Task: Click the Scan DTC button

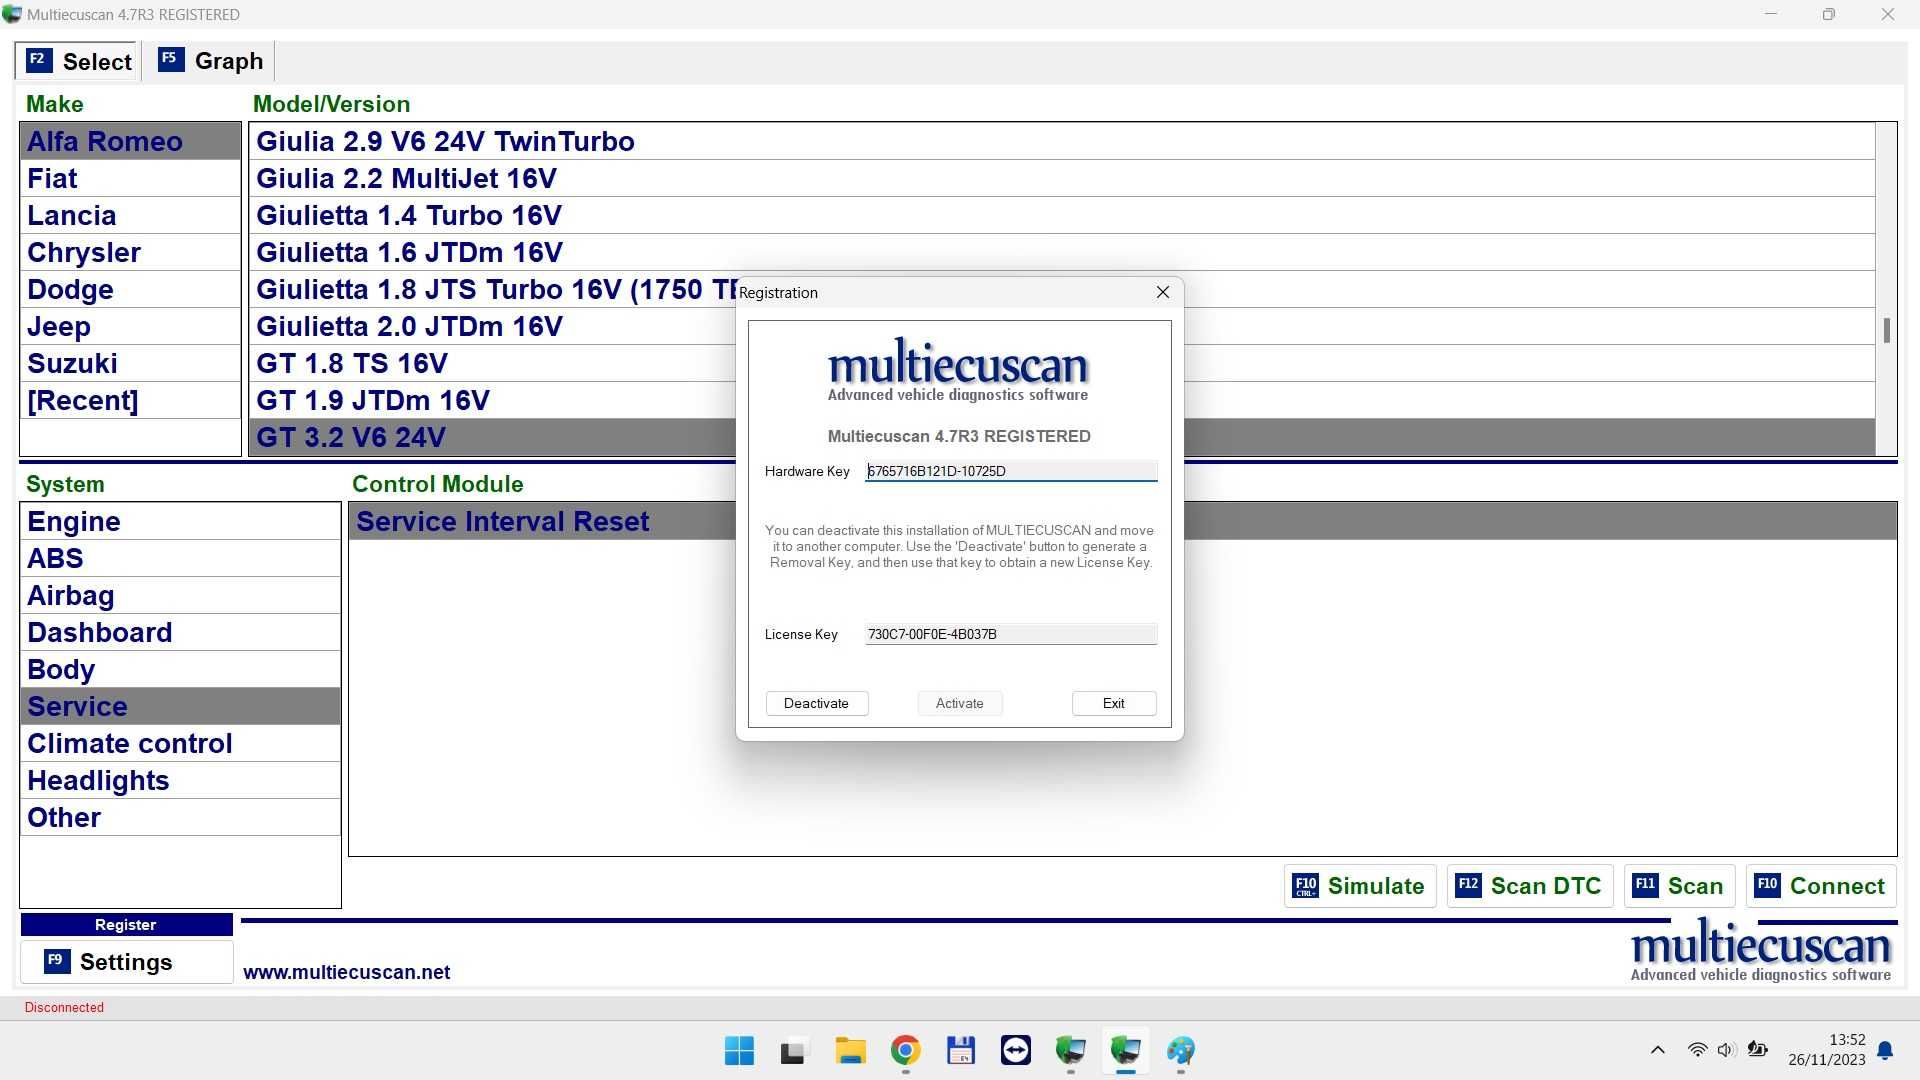Action: click(1530, 886)
